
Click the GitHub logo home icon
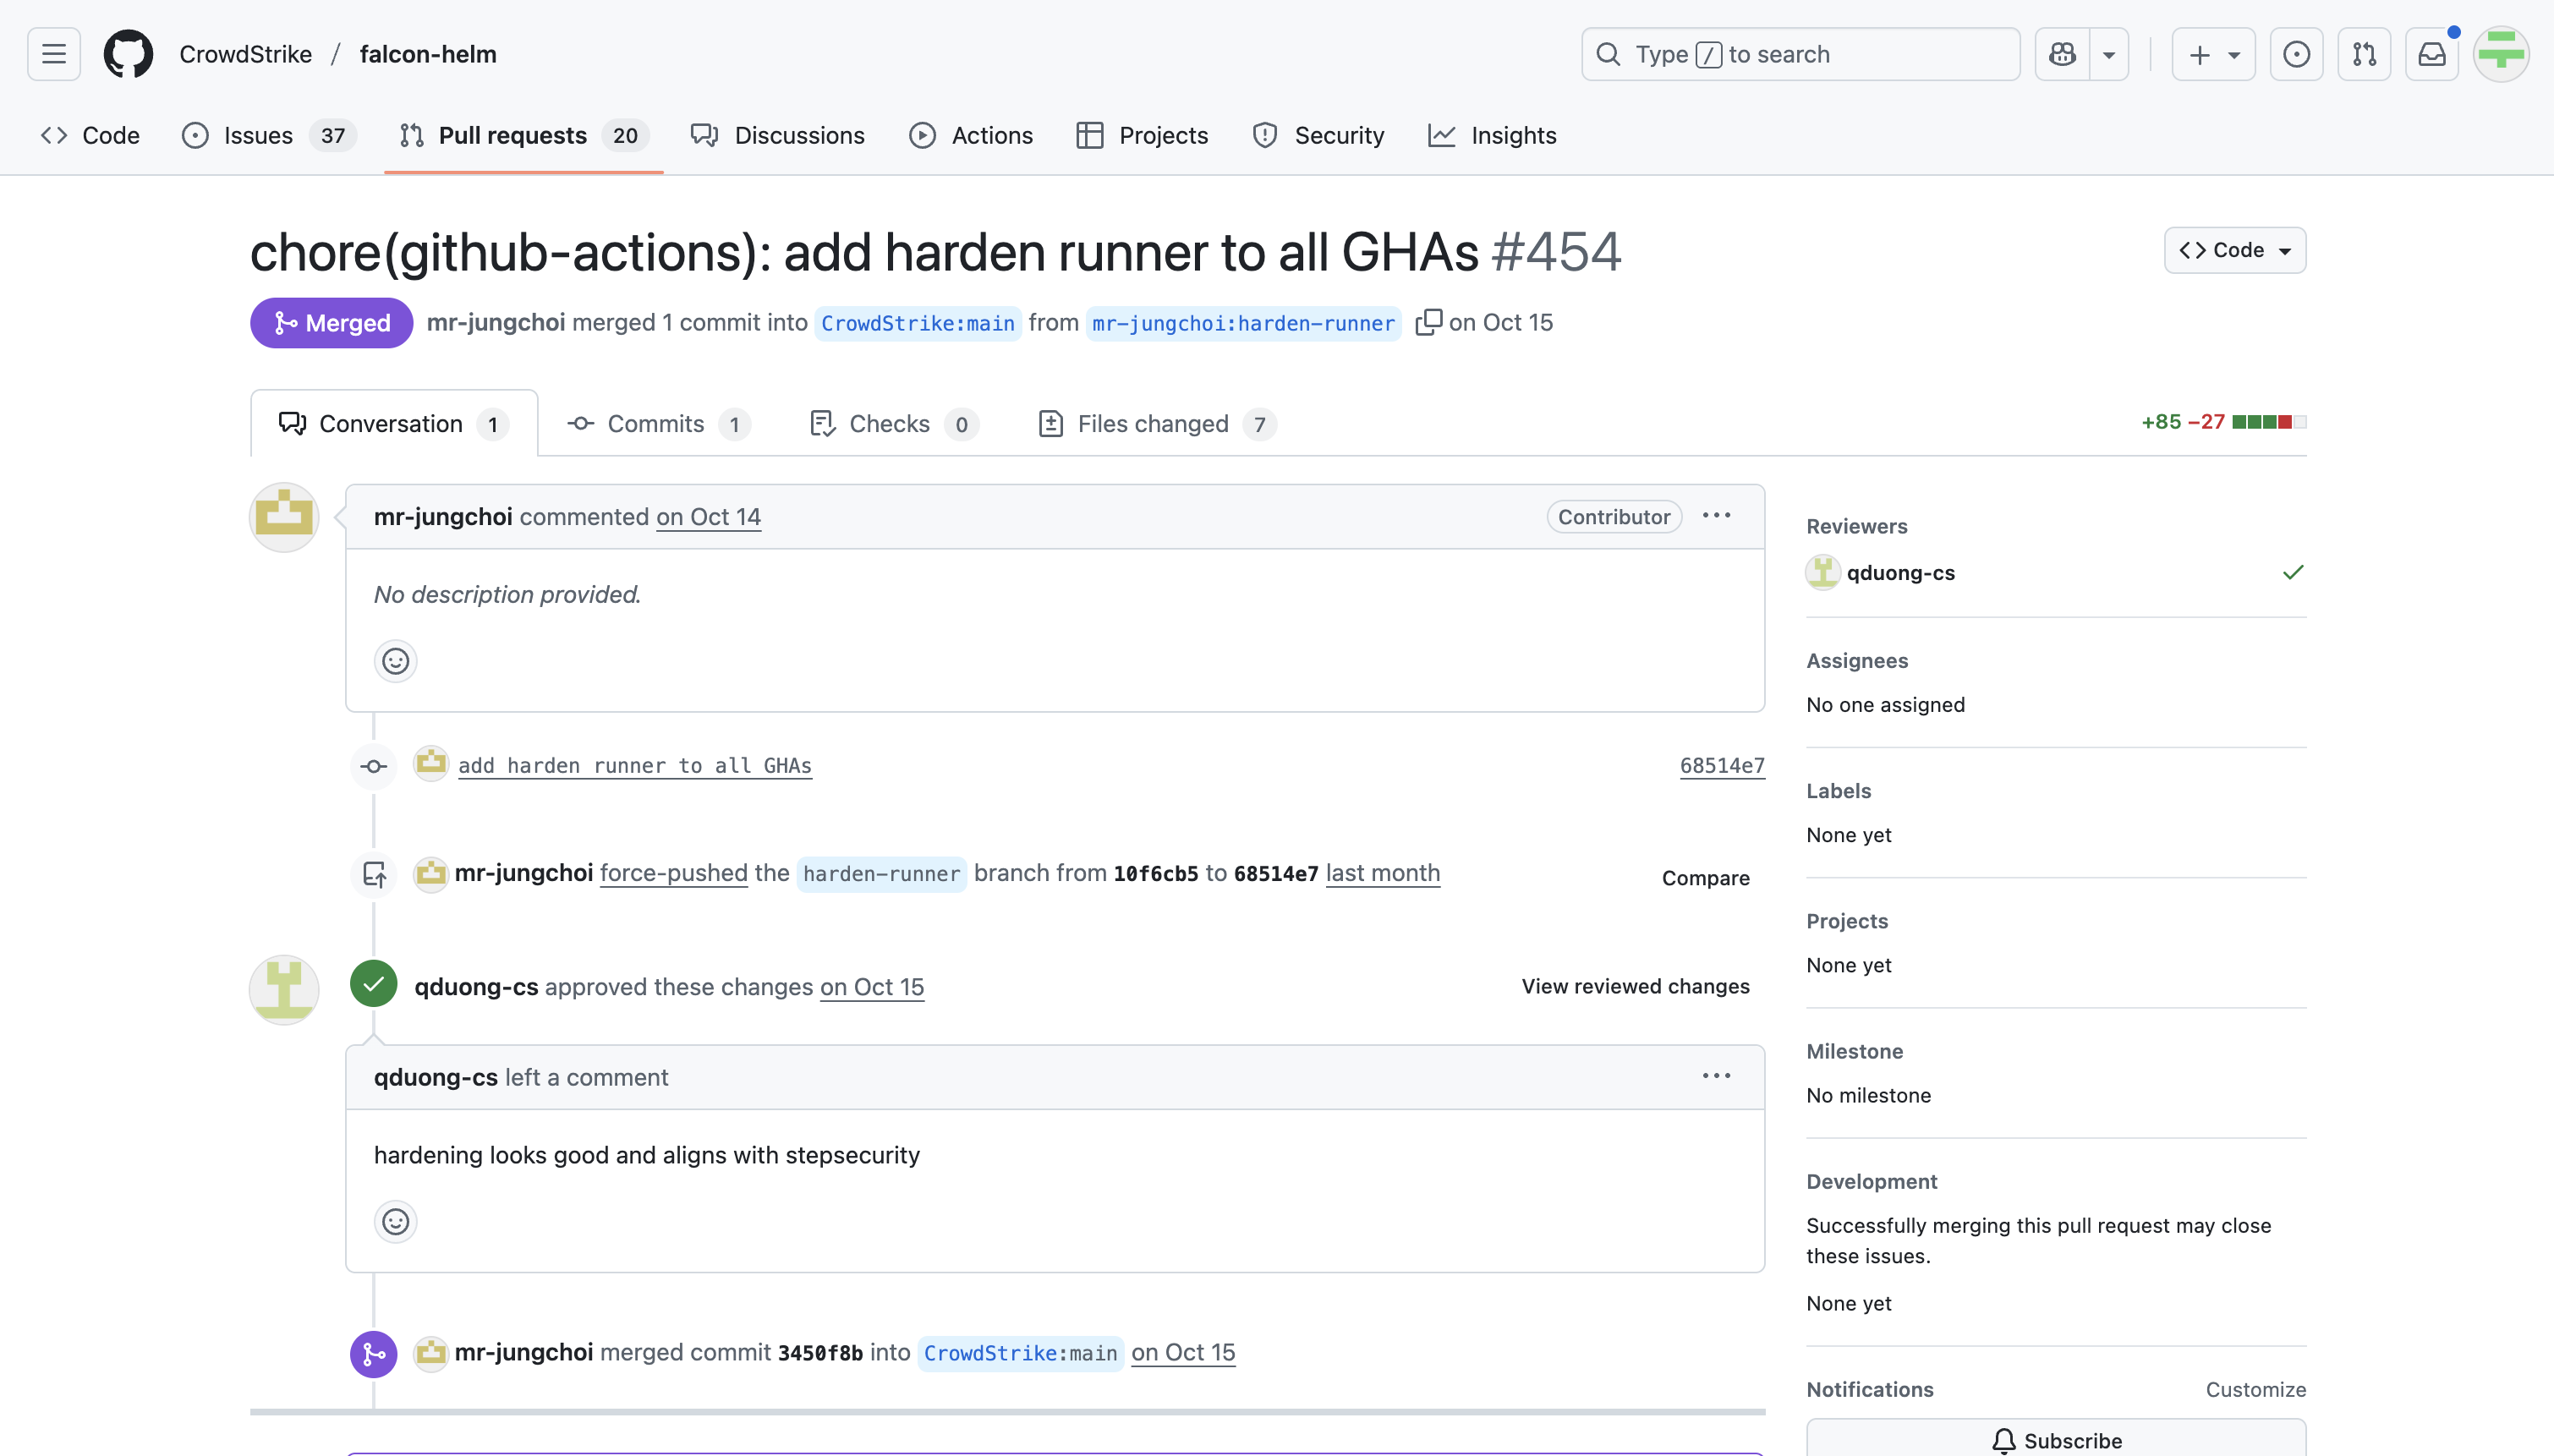coord(128,54)
